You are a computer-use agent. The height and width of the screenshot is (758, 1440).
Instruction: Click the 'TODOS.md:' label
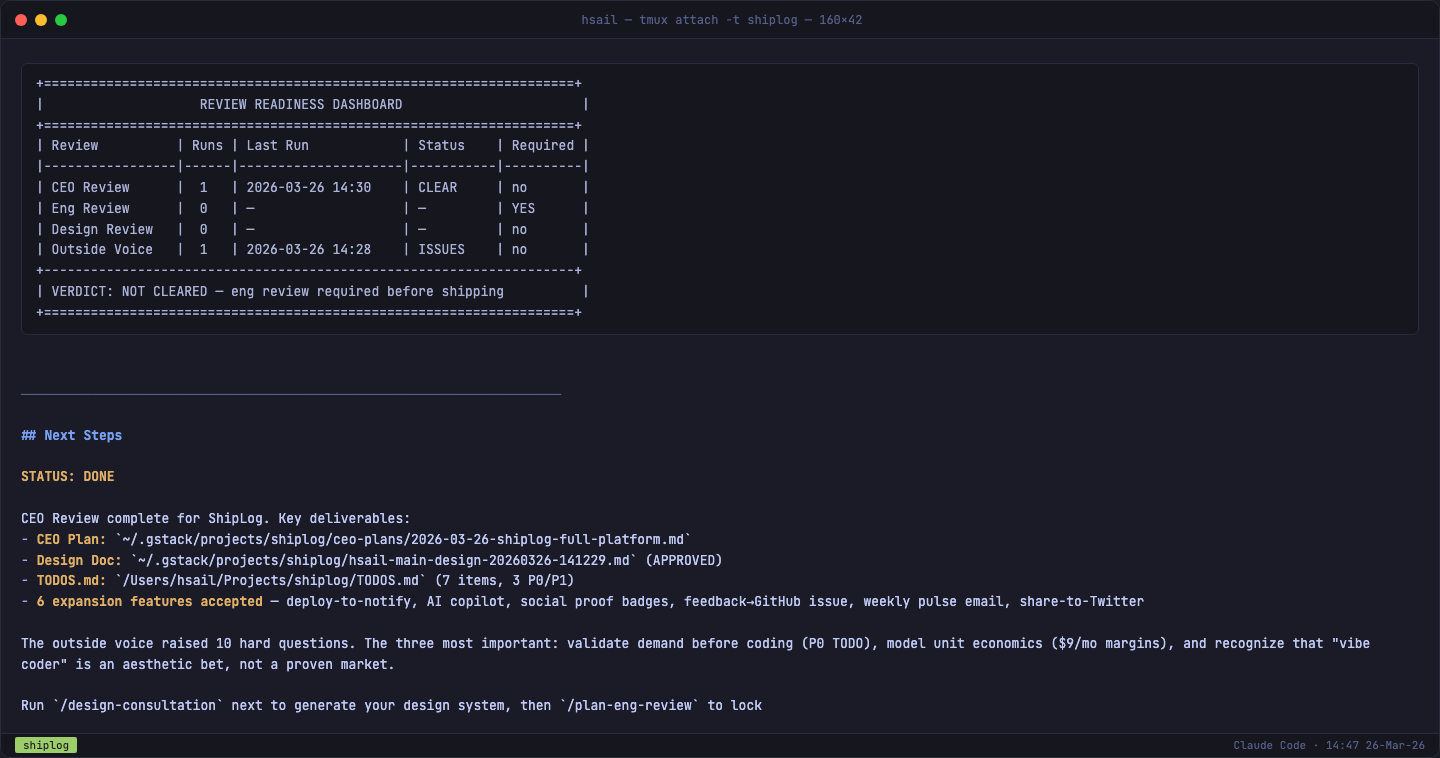[x=71, y=580]
